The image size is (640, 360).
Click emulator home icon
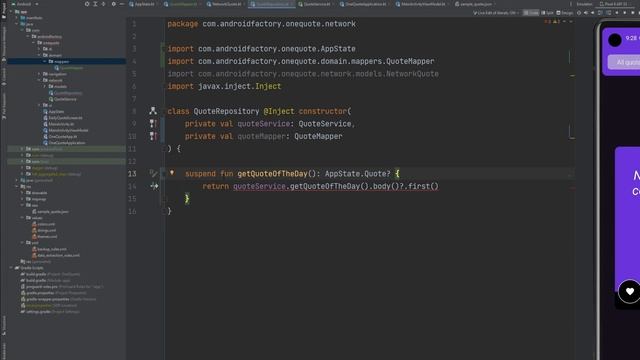(625, 13)
